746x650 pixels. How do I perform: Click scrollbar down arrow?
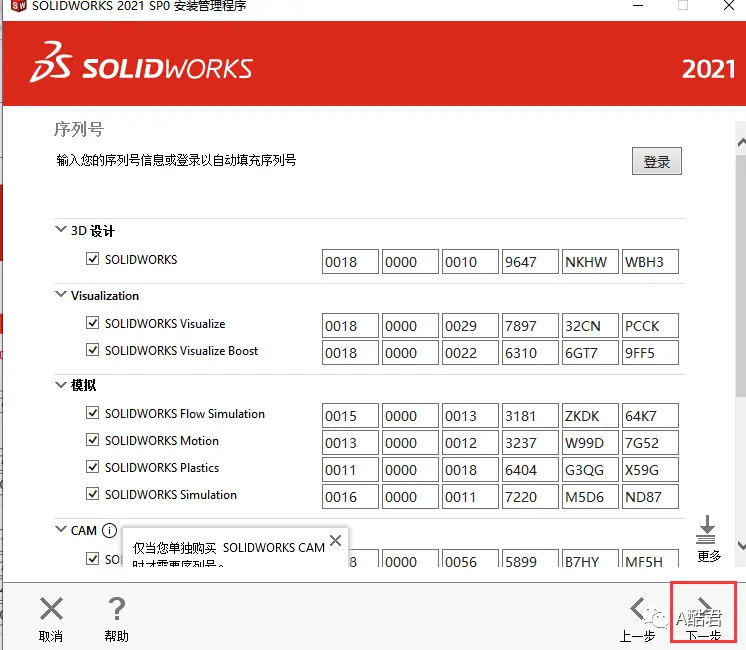click(x=741, y=545)
